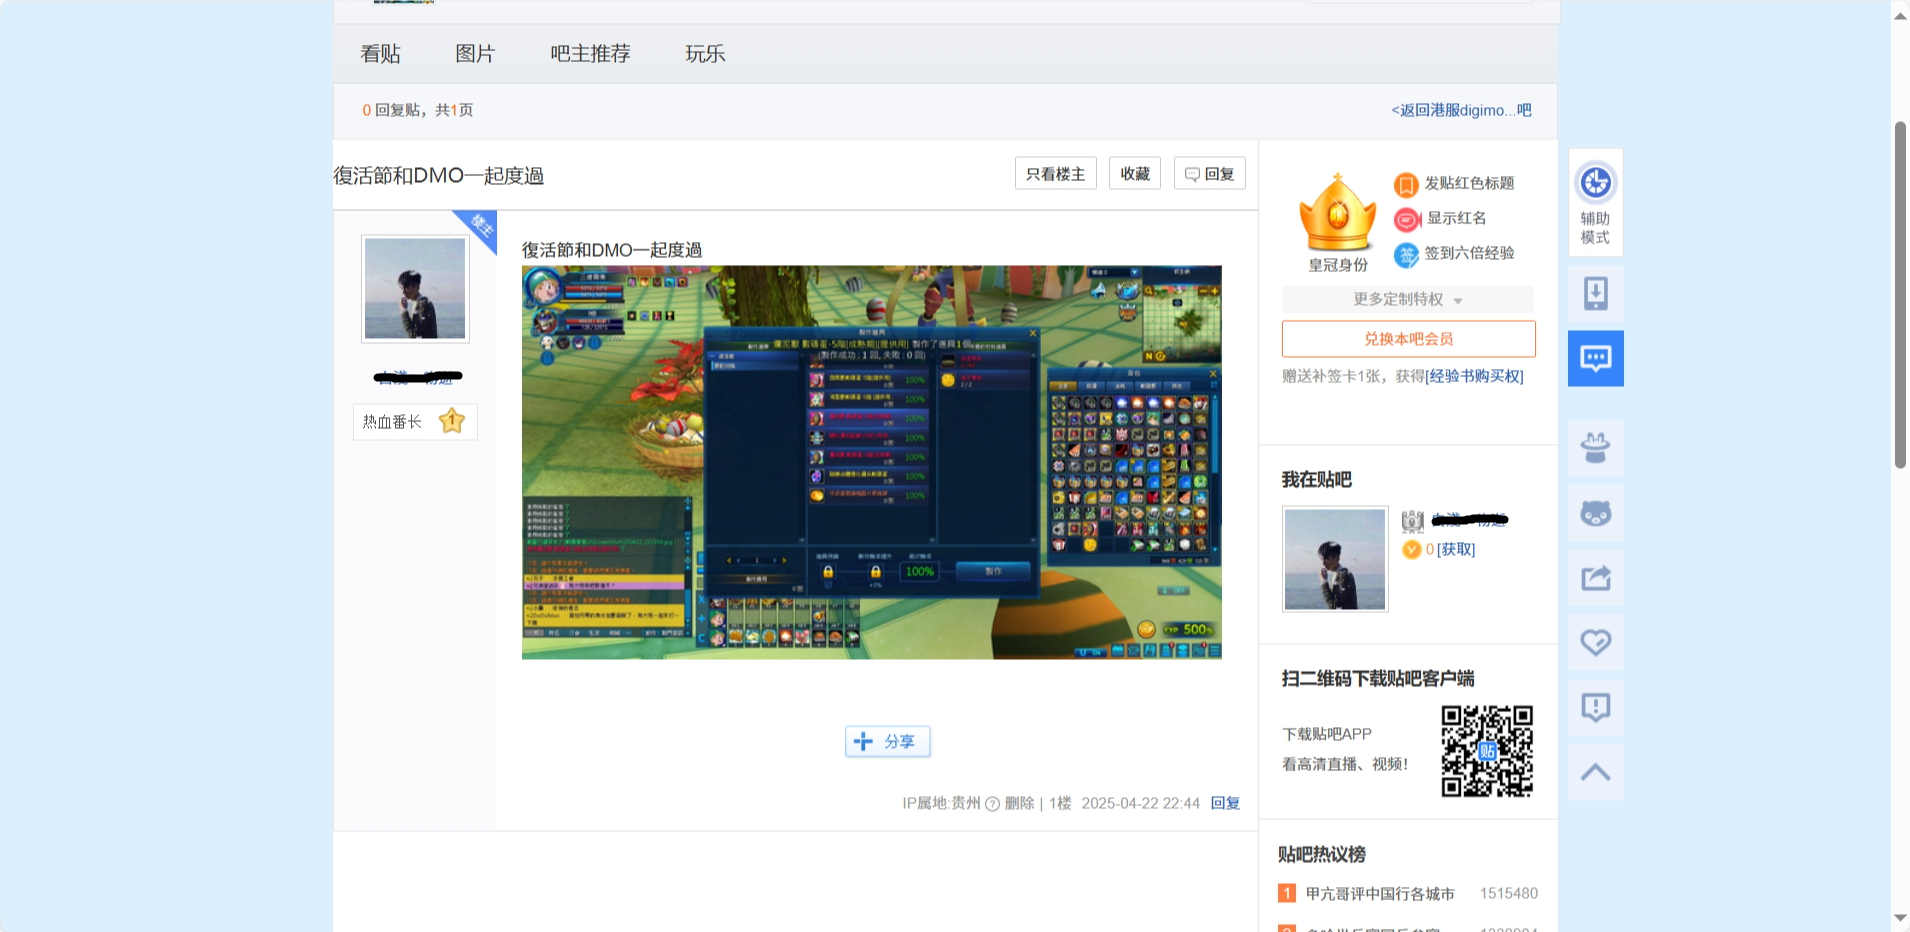Click the feedback exclamation sidebar icon
1910x932 pixels.
point(1595,707)
